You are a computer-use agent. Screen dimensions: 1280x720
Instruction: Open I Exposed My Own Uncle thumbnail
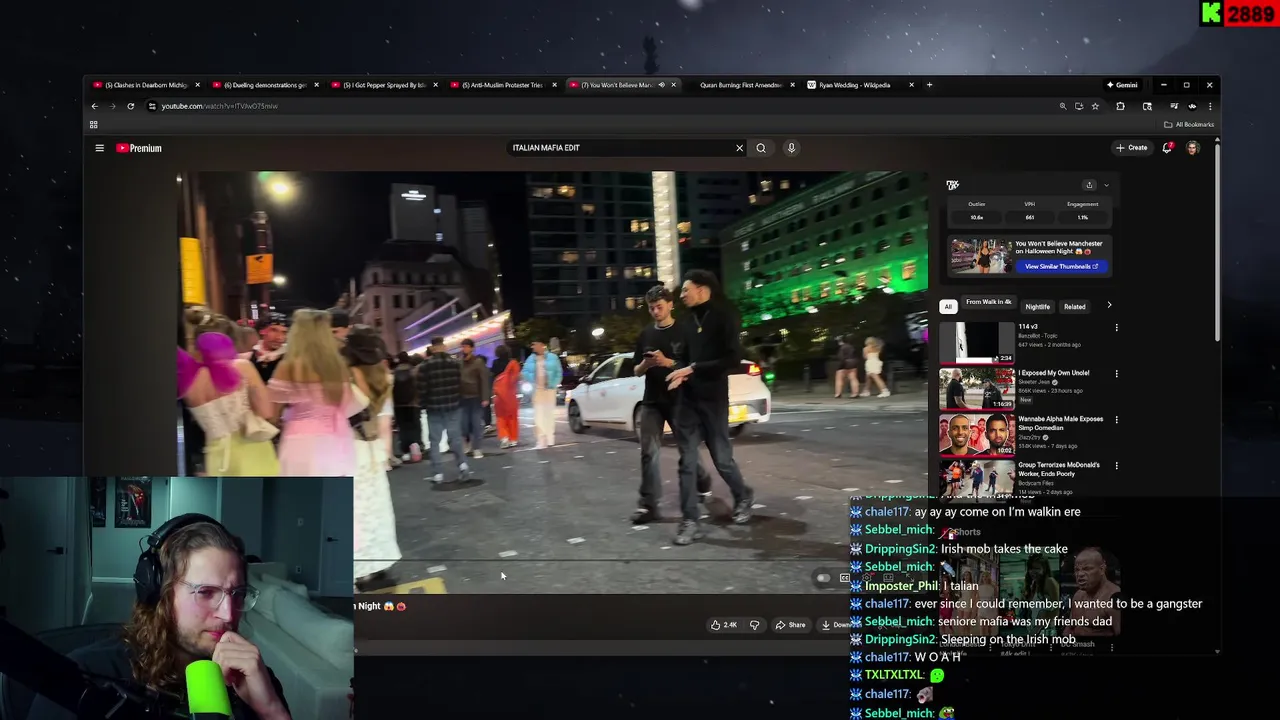977,388
